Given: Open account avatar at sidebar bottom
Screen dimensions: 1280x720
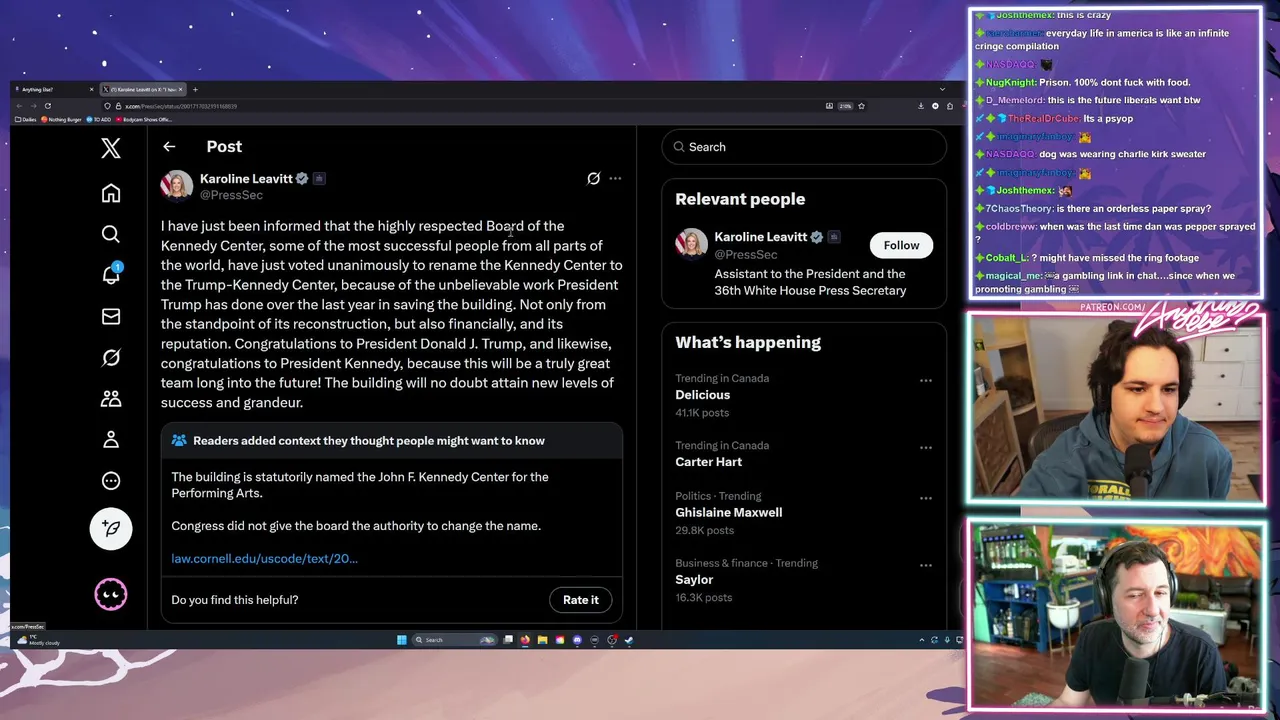Looking at the screenshot, I should (x=111, y=594).
